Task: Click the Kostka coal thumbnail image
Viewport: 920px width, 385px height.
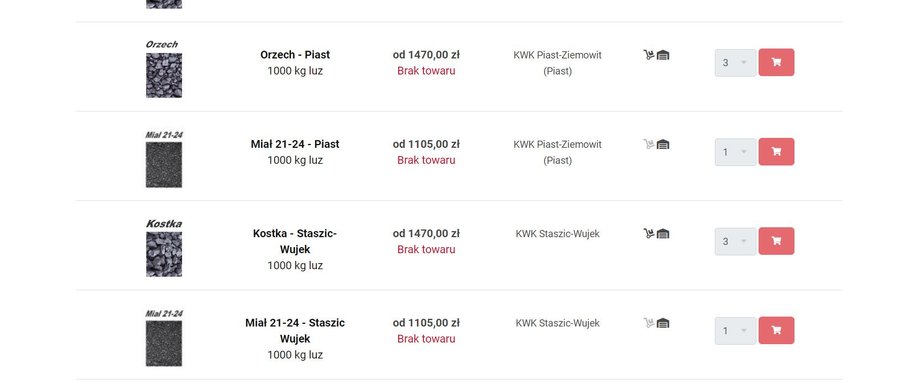Action: (164, 254)
